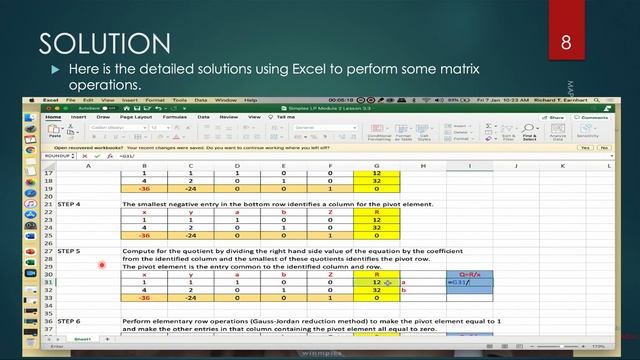Viewport: 640px width, 360px height.
Task: Add a new sheet with plus button
Action: pyautogui.click(x=107, y=339)
